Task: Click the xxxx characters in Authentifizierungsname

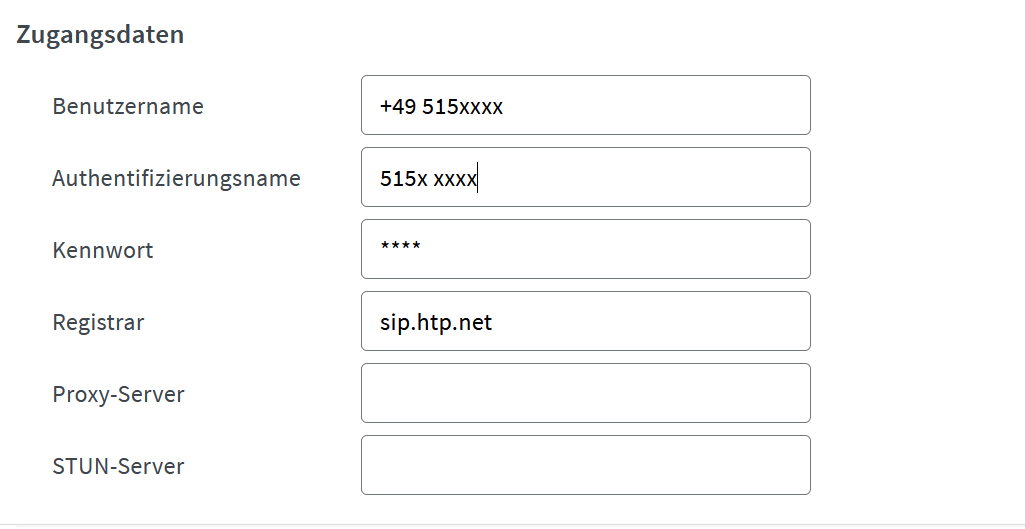Action: [x=455, y=179]
